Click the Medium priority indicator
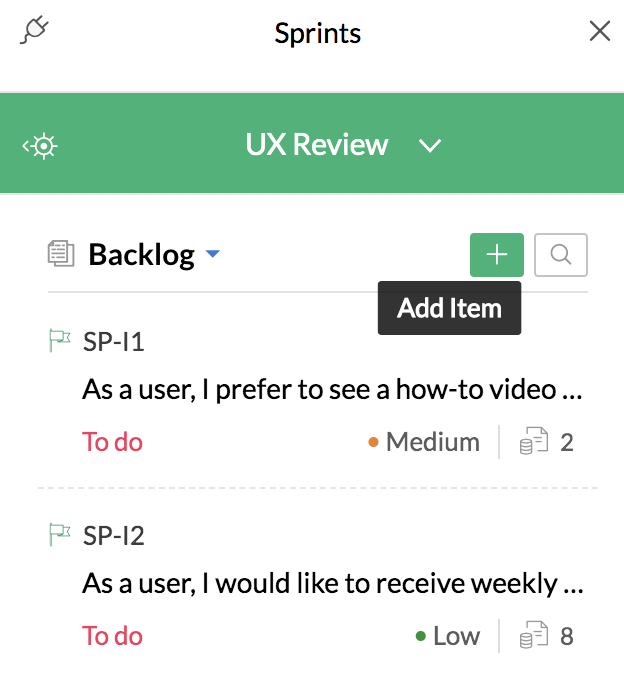 (424, 442)
